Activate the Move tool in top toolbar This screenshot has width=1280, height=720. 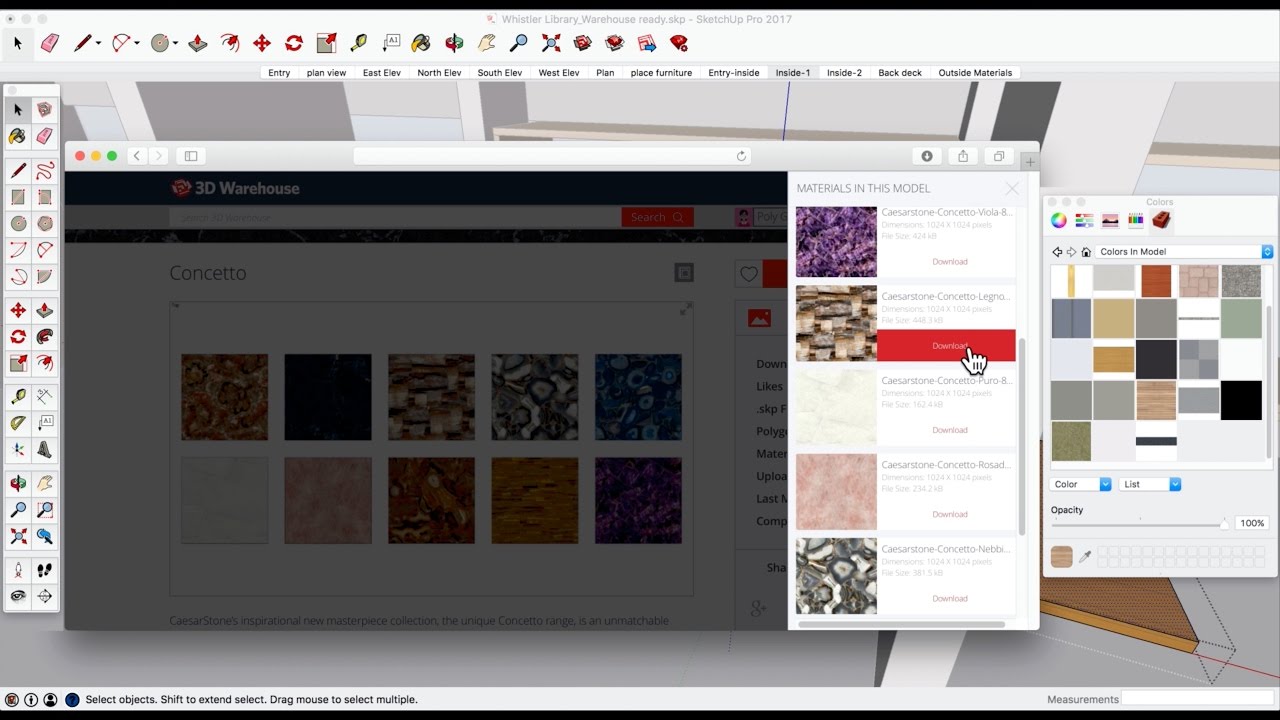(x=262, y=43)
